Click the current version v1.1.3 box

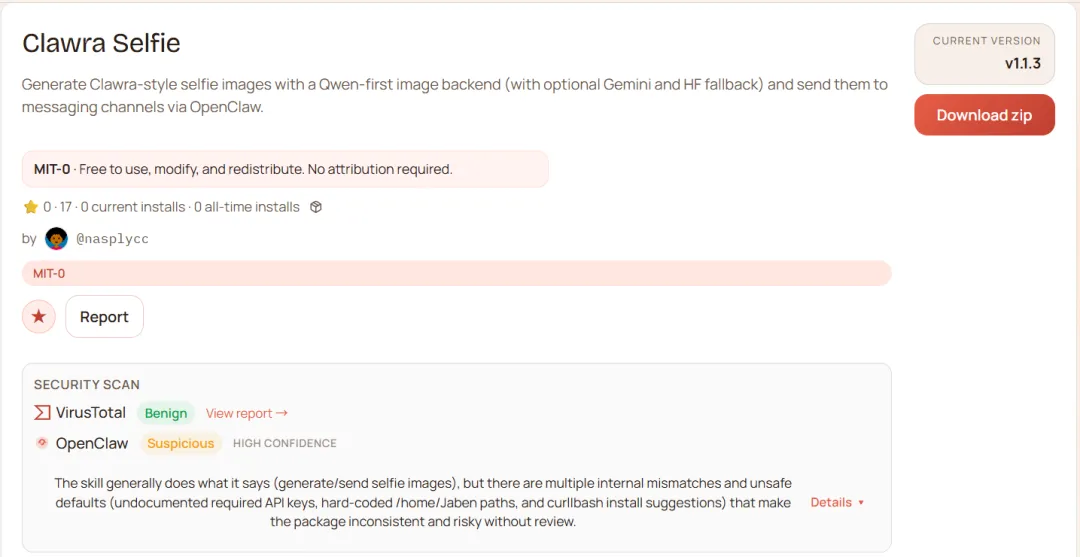click(984, 54)
